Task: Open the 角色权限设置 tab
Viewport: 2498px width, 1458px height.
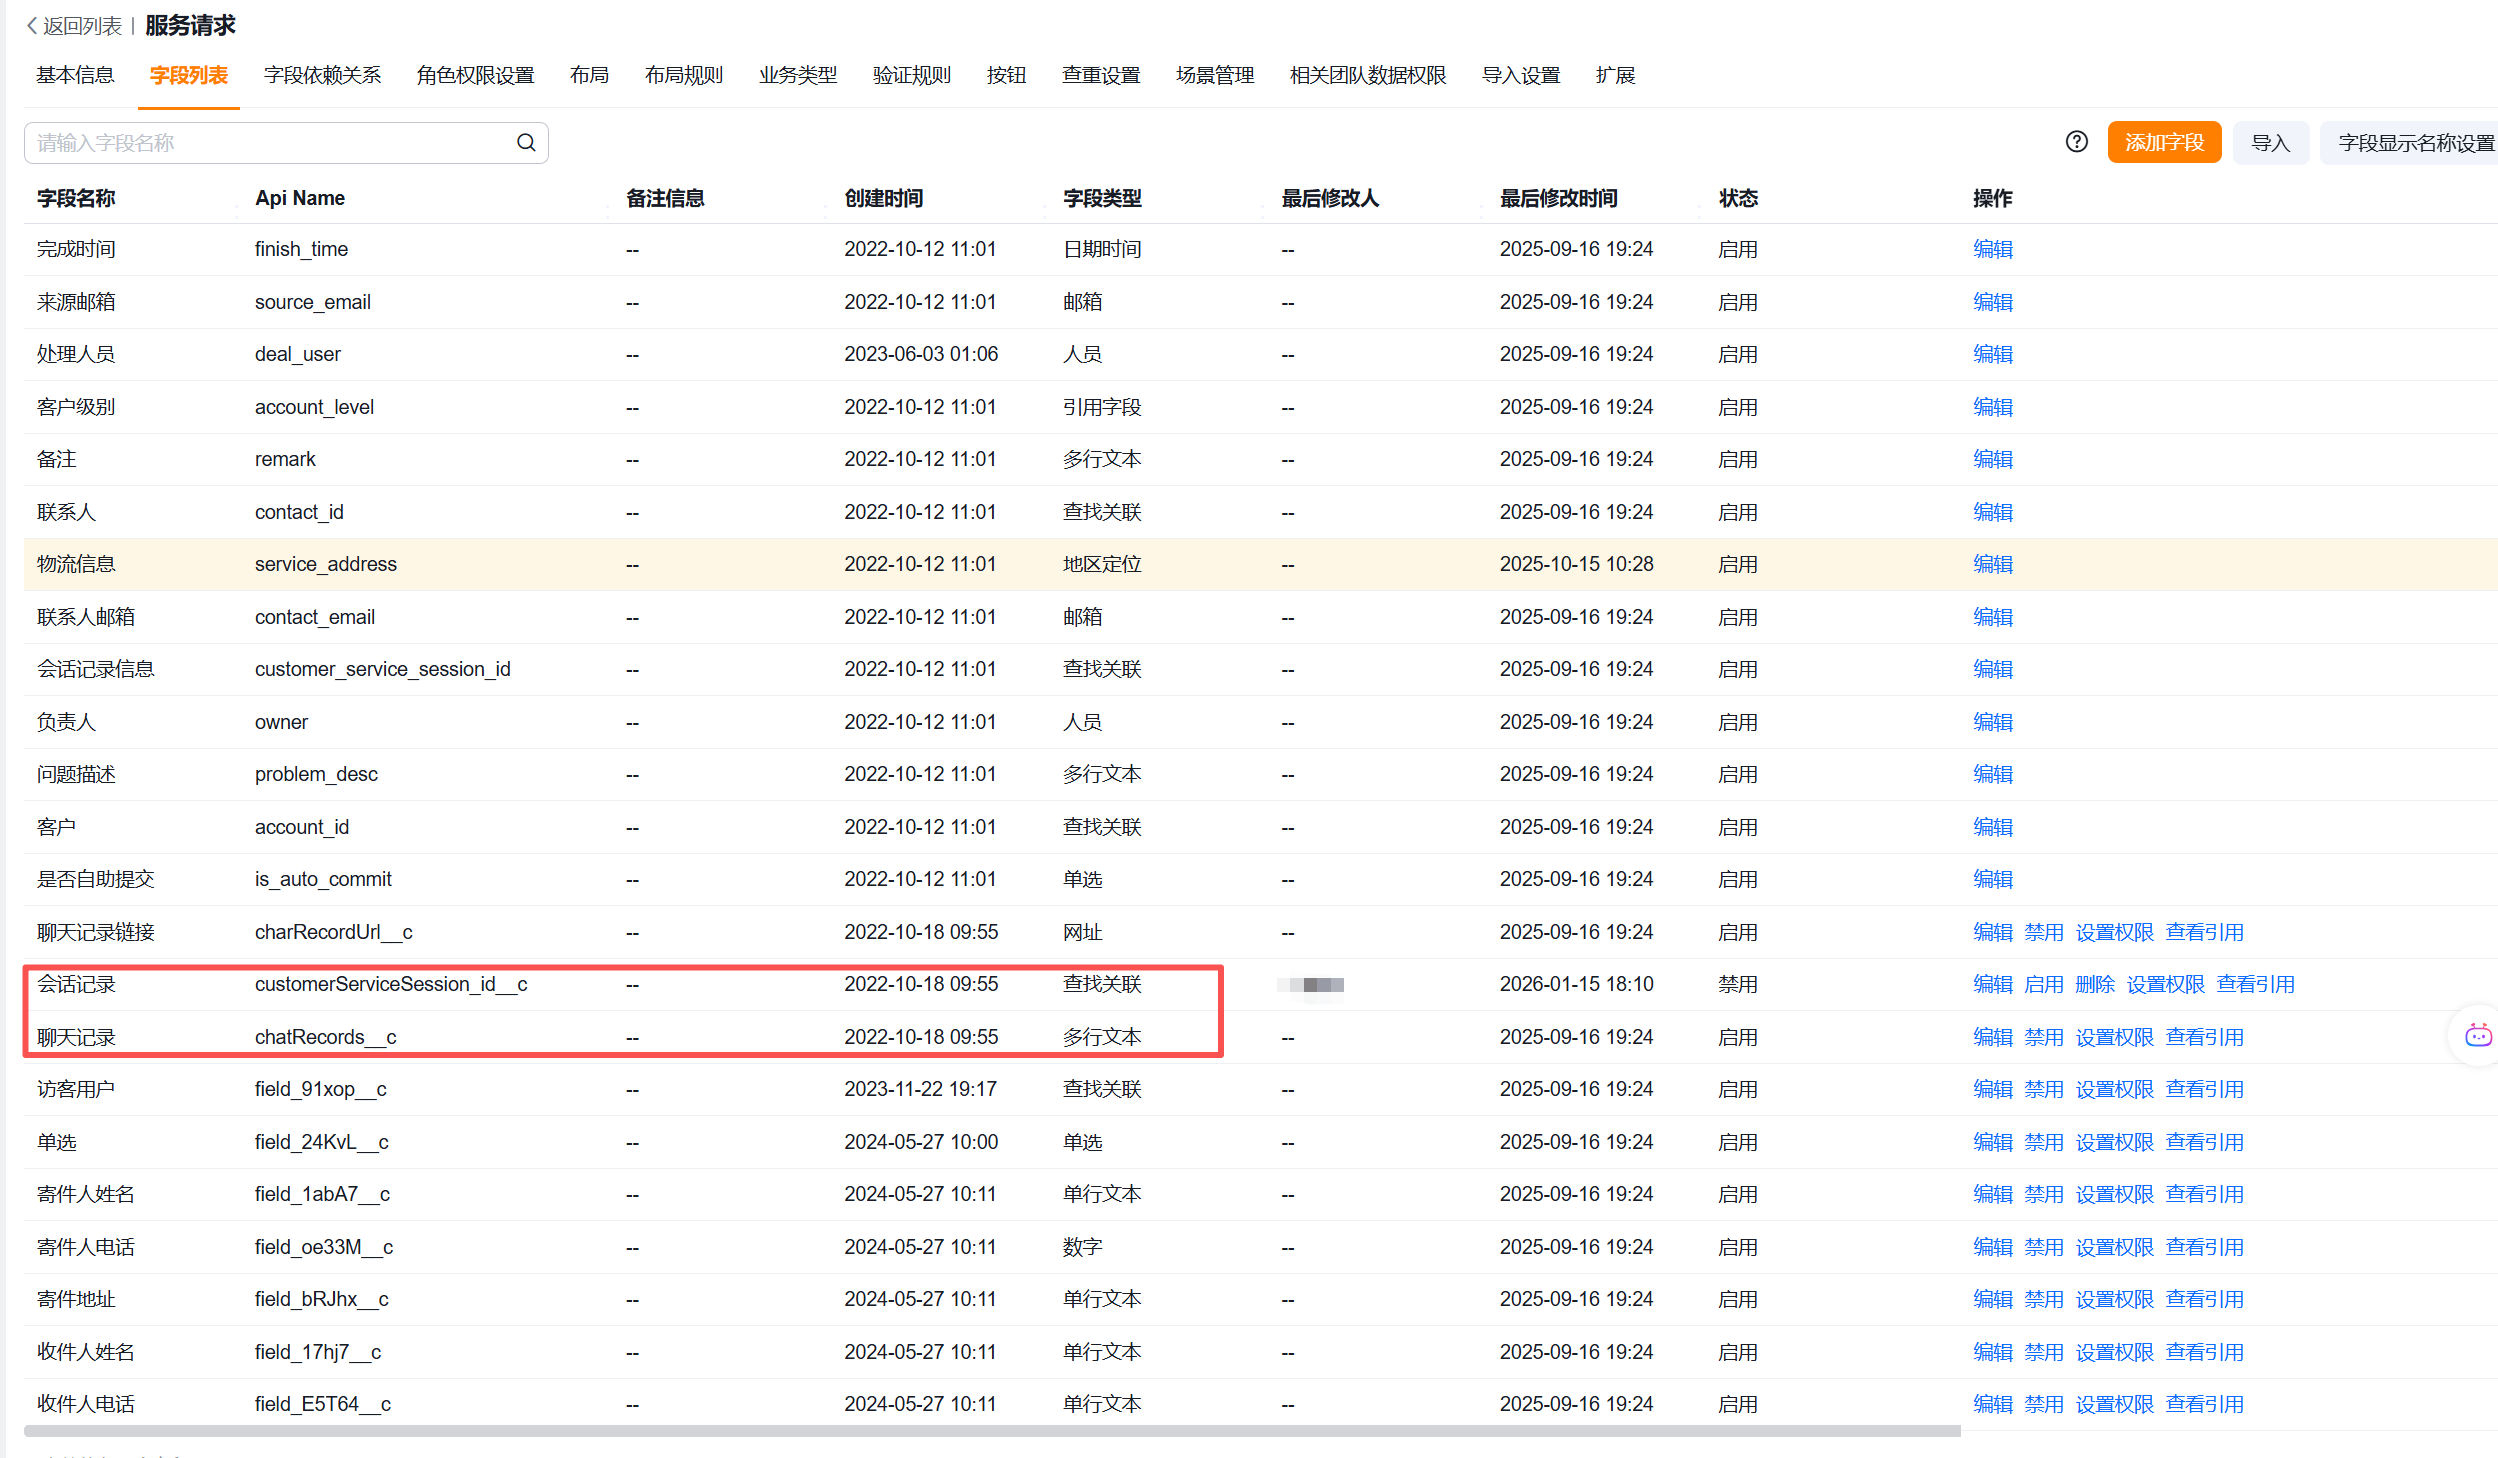Action: click(x=475, y=76)
